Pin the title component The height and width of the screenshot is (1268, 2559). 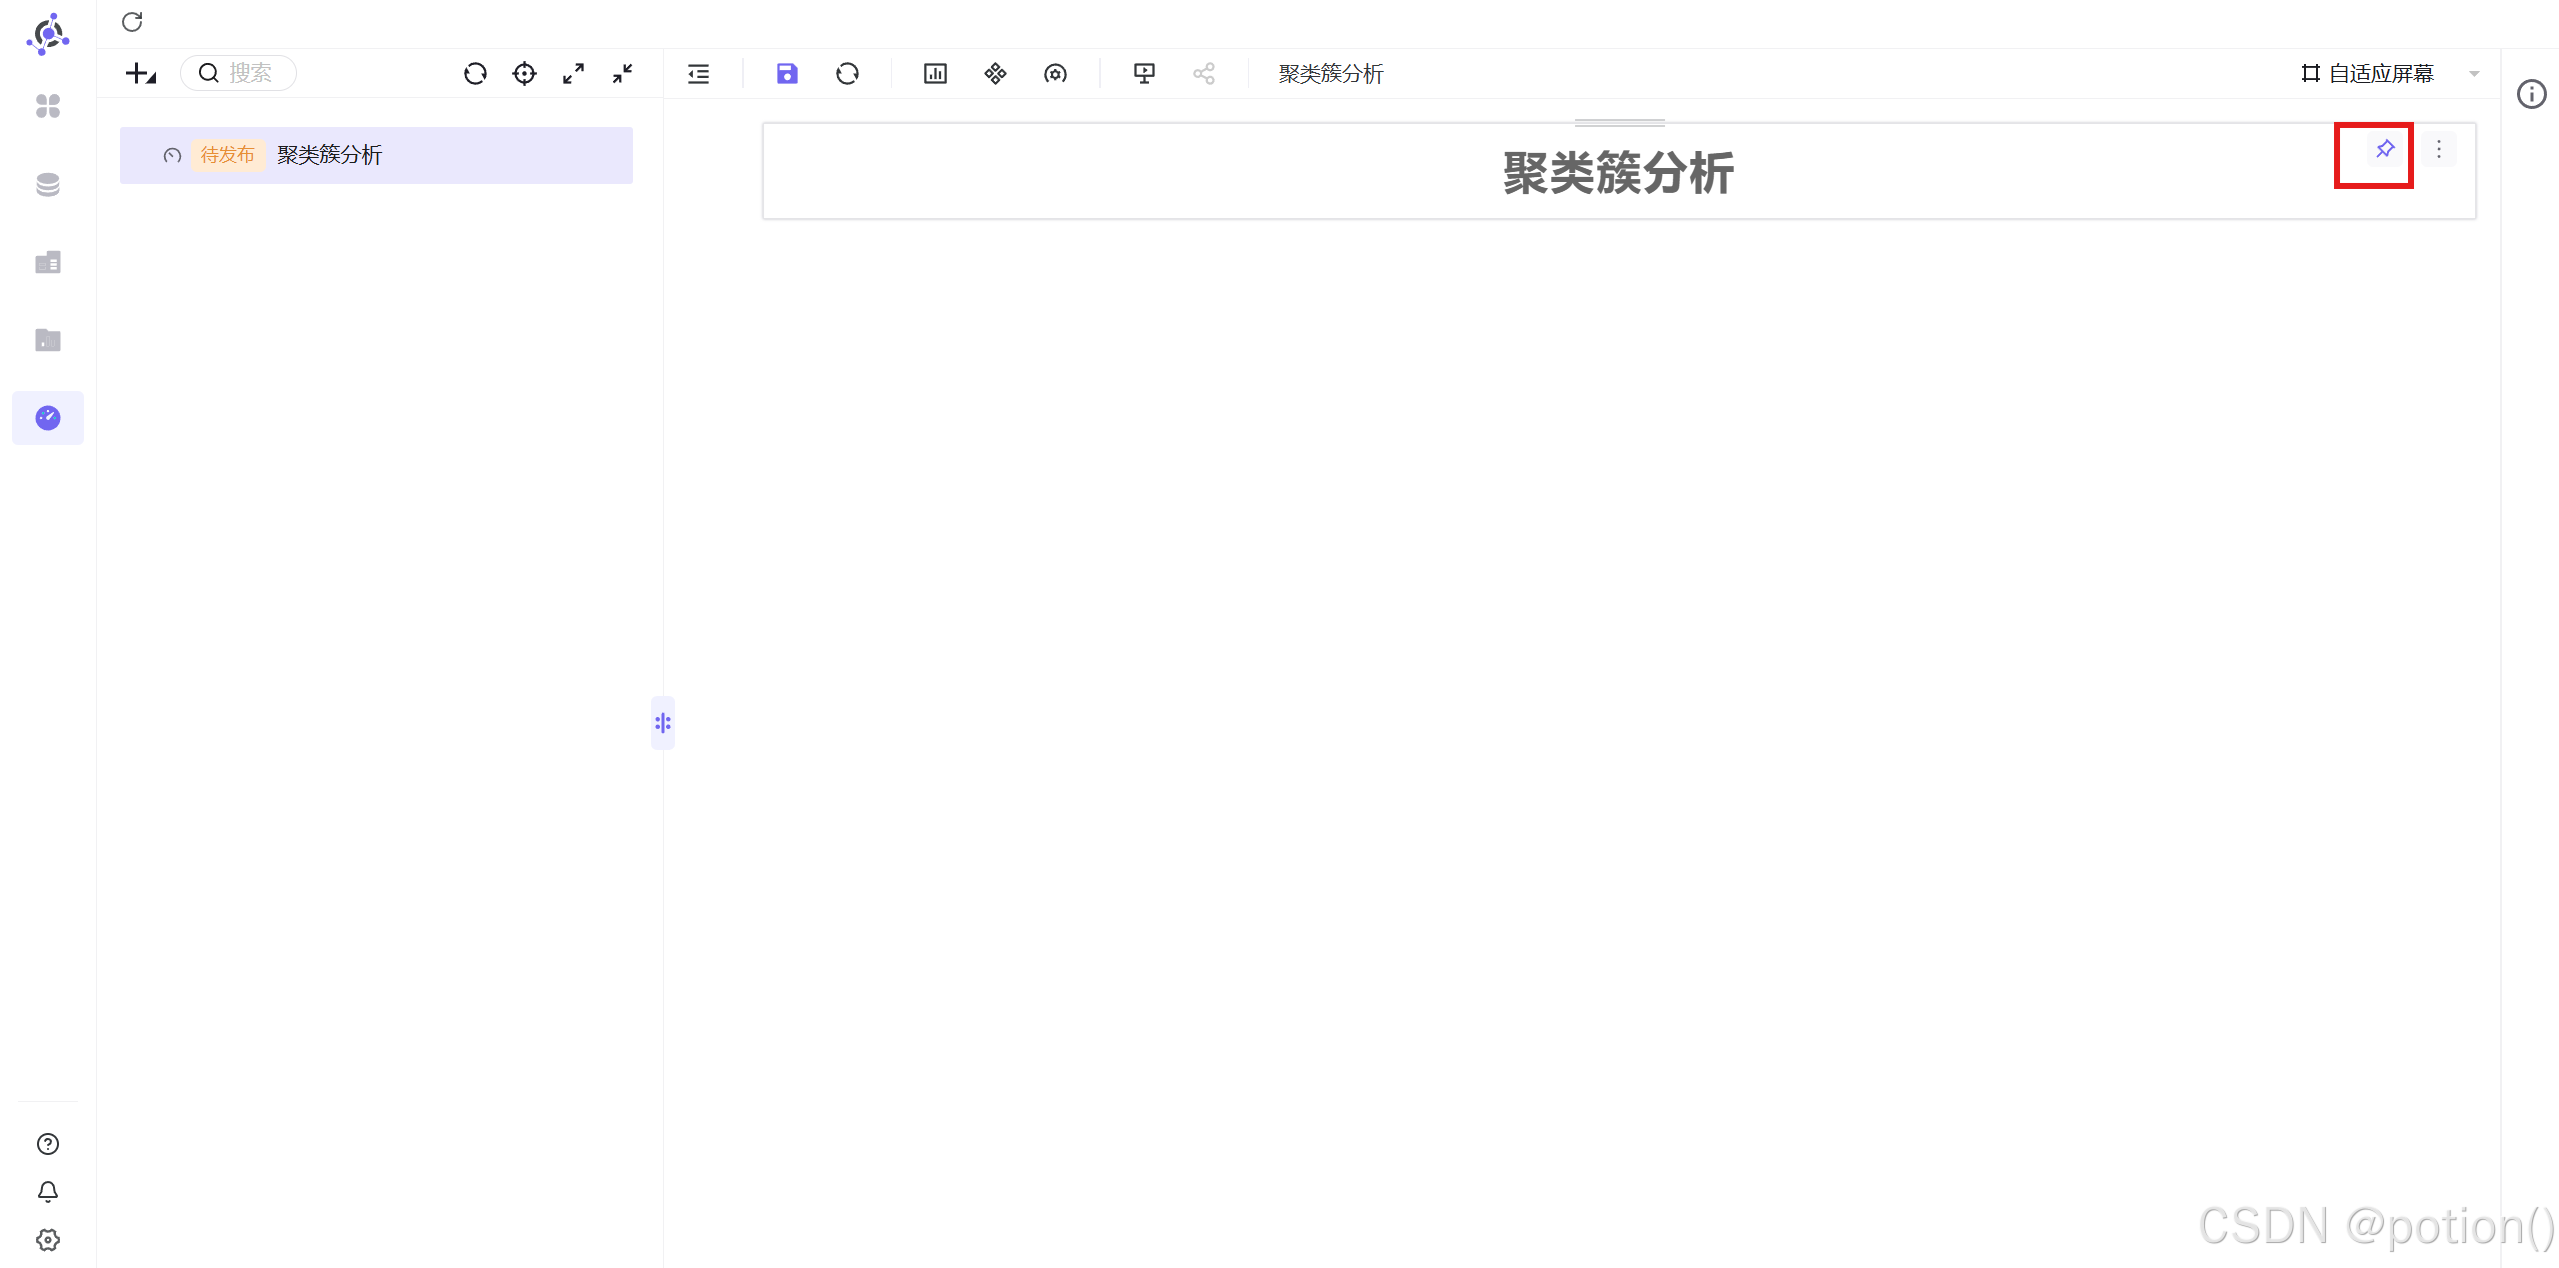(2385, 149)
